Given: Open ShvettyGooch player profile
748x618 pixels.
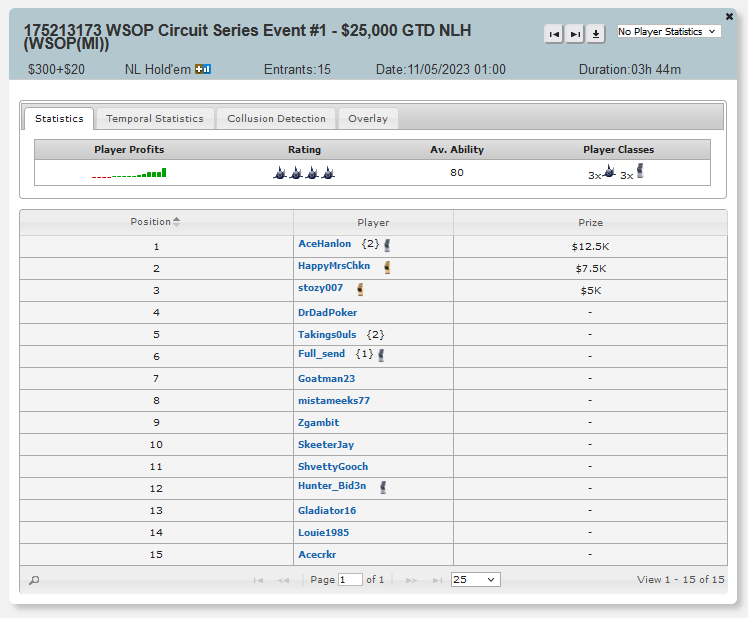Looking at the screenshot, I should click(x=333, y=466).
